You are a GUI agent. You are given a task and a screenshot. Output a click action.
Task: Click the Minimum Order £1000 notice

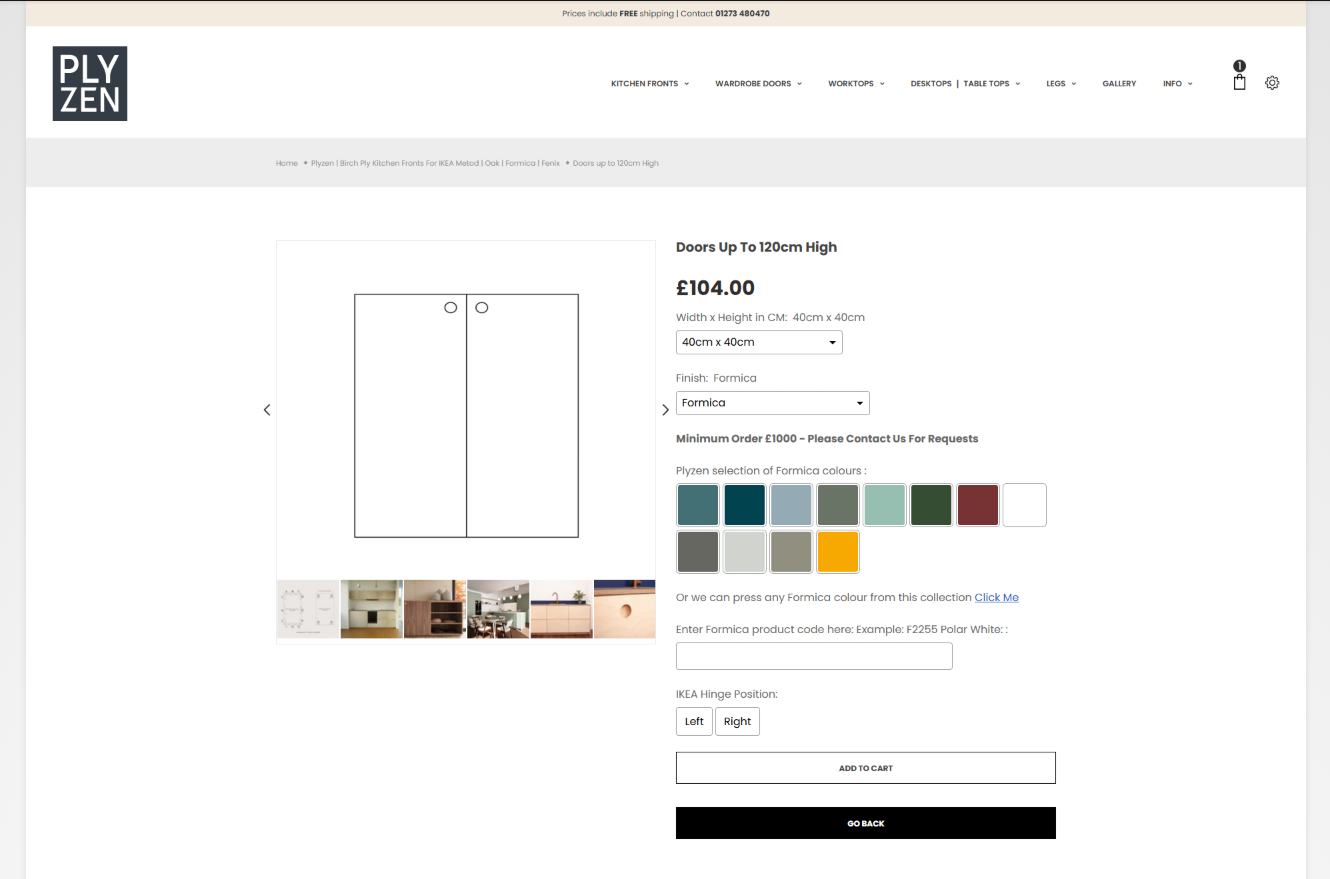pos(827,439)
